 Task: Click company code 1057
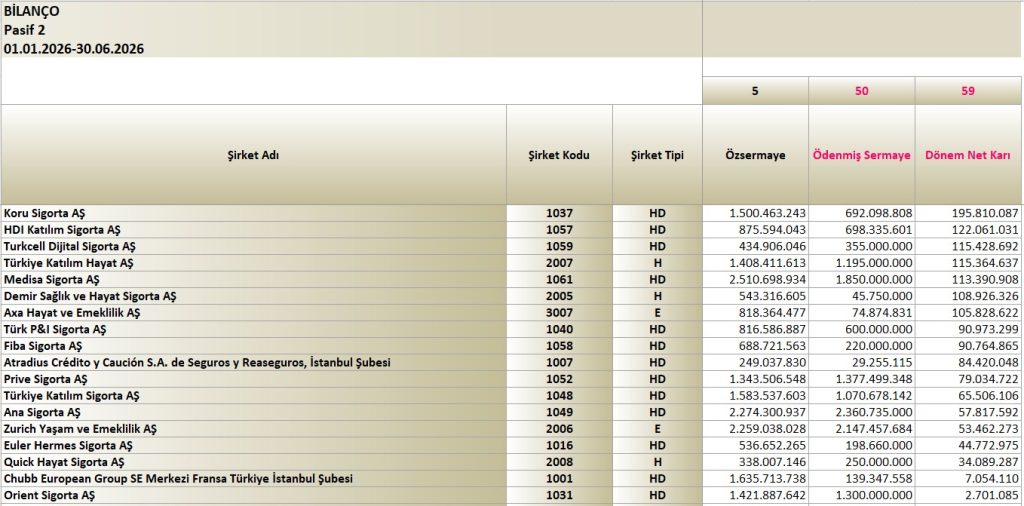(x=559, y=230)
